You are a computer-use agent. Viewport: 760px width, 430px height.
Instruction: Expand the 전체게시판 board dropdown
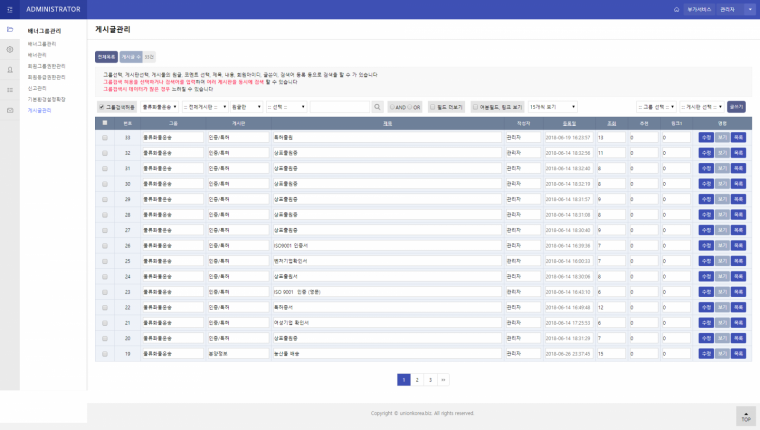pos(204,106)
